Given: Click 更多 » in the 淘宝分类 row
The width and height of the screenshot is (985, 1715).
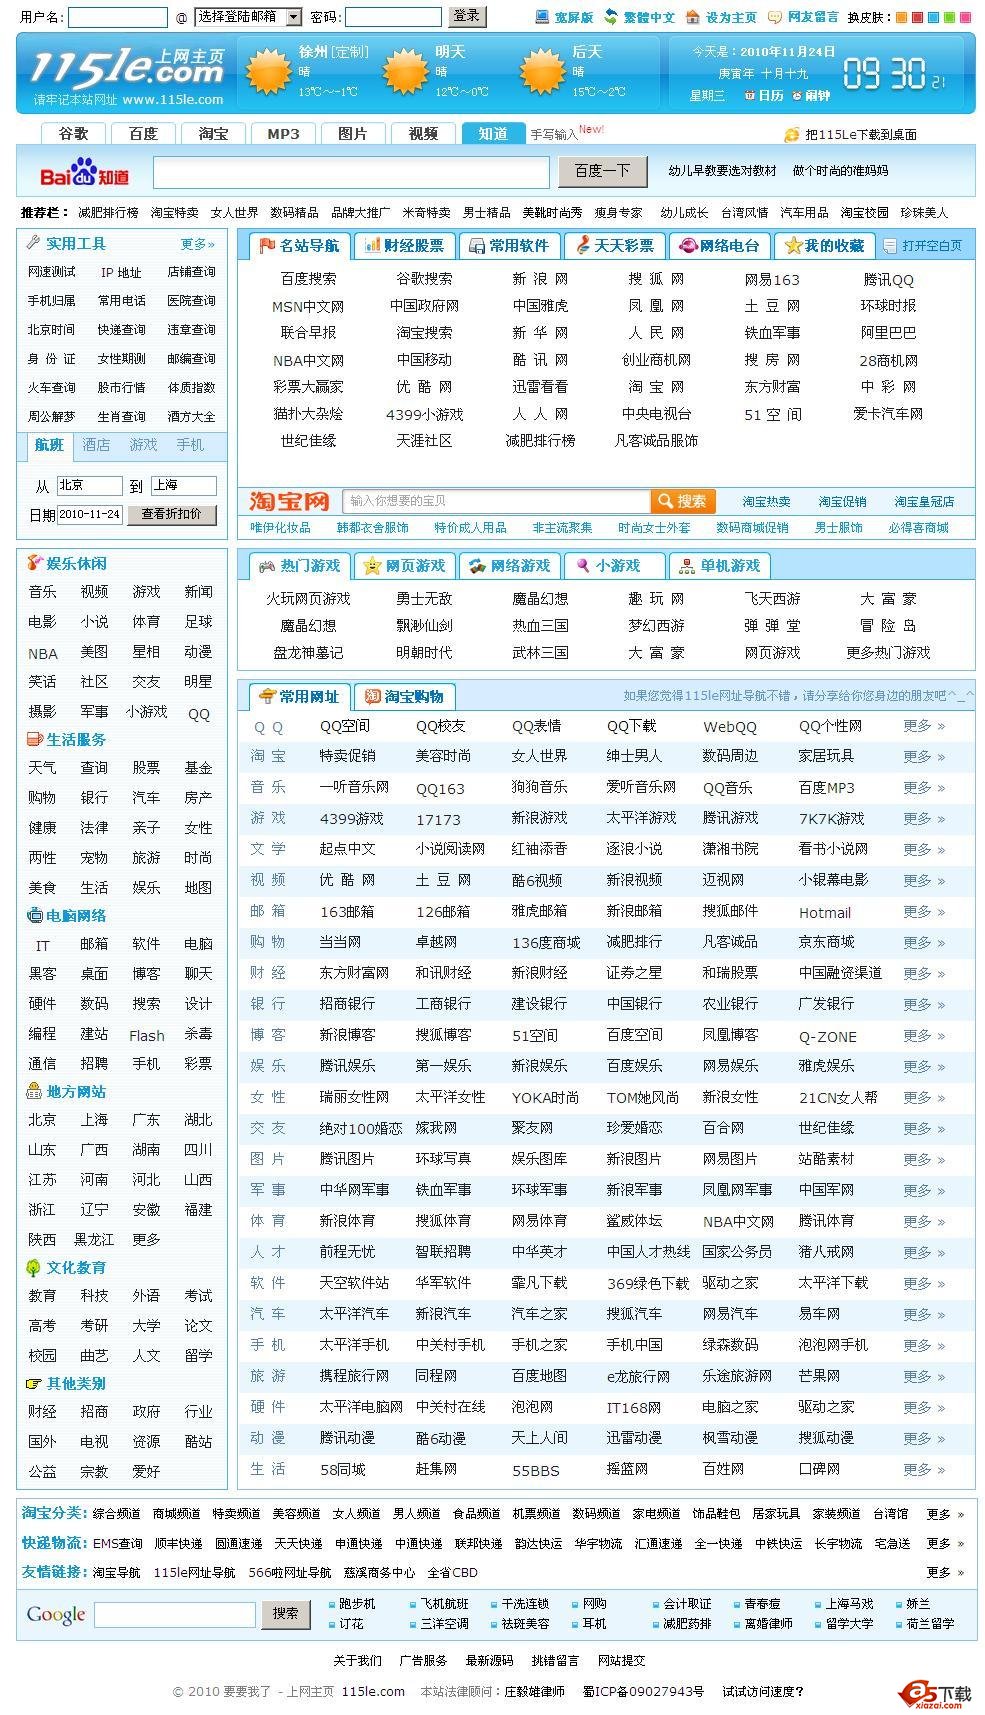Looking at the screenshot, I should pyautogui.click(x=946, y=1514).
